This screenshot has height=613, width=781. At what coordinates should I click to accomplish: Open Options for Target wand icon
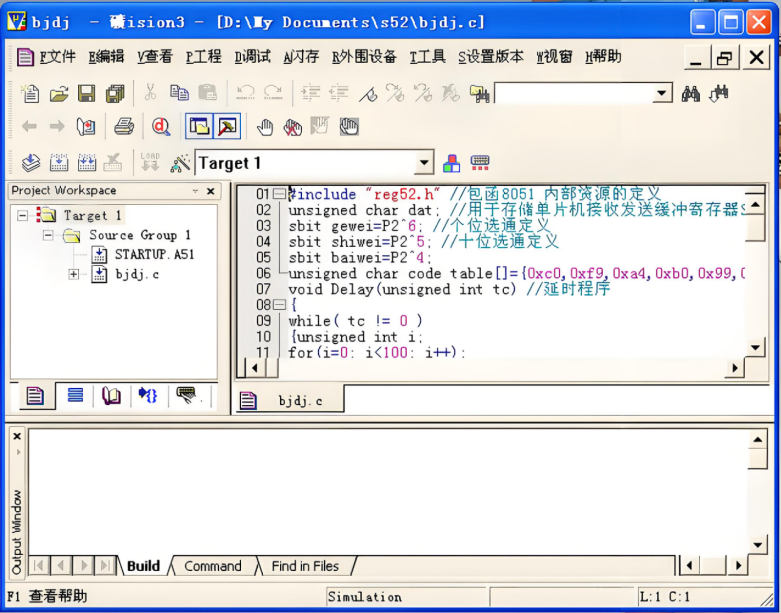coord(180,163)
